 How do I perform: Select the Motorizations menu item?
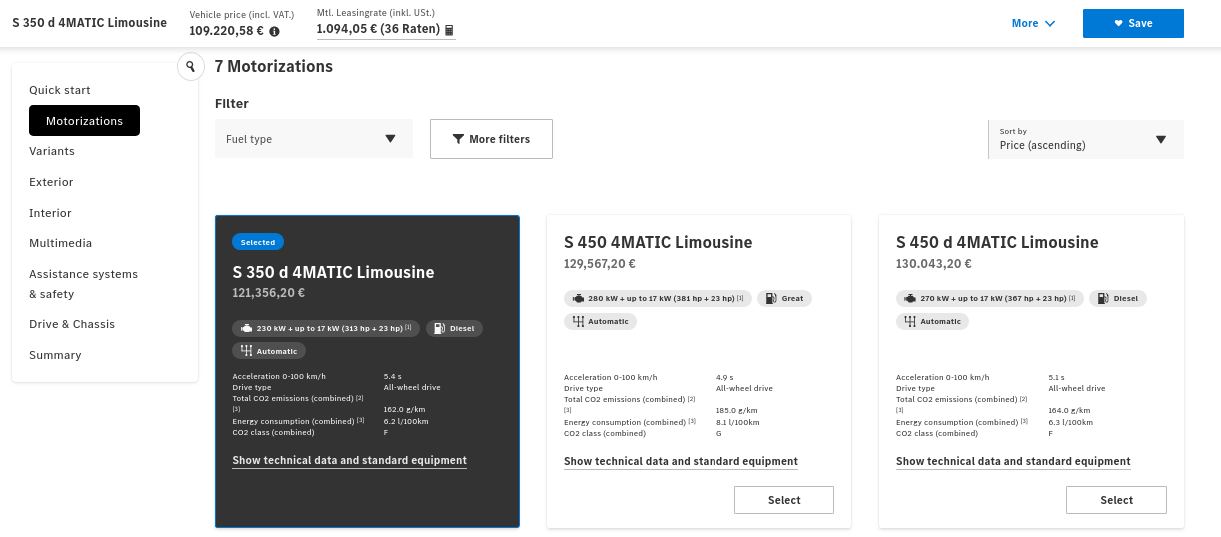(85, 121)
